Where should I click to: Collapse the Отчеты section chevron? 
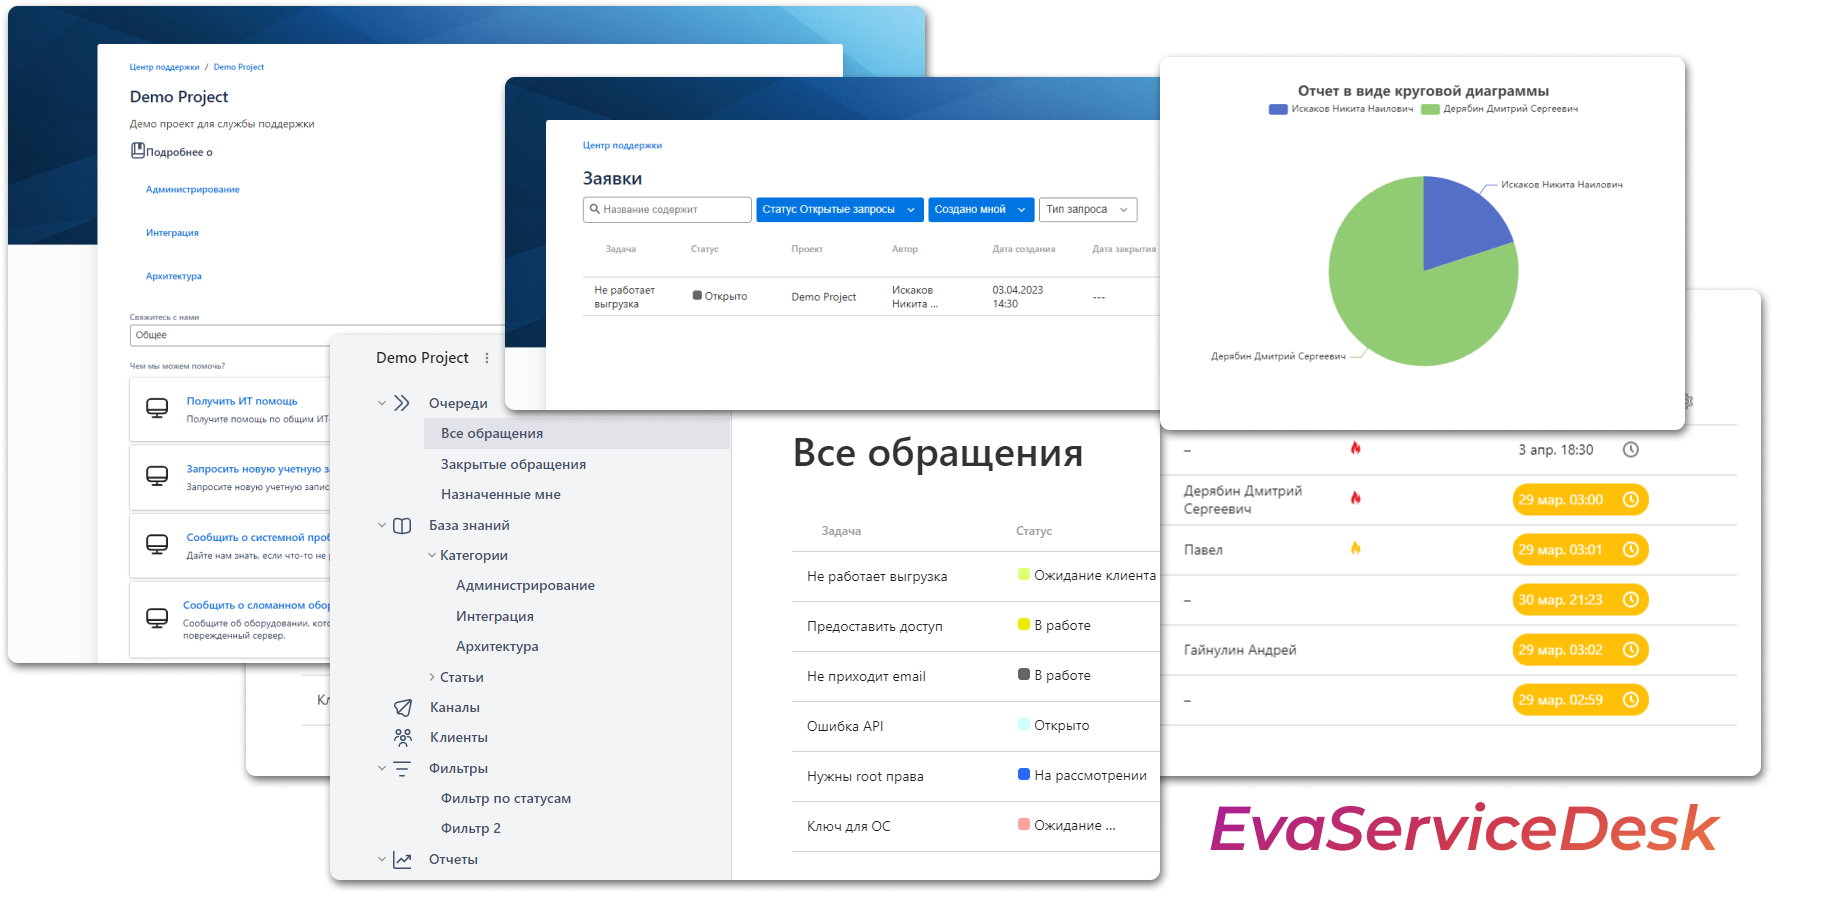[x=382, y=859]
